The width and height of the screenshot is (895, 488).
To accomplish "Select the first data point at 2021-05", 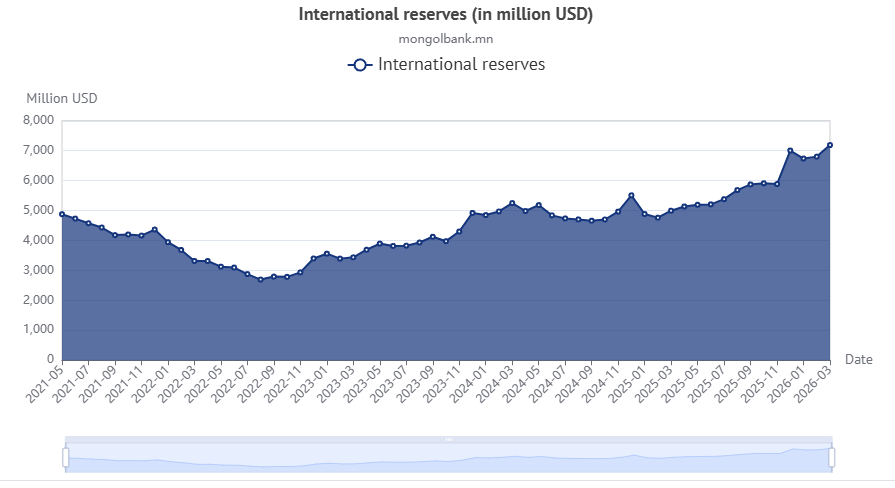I will 62,214.
